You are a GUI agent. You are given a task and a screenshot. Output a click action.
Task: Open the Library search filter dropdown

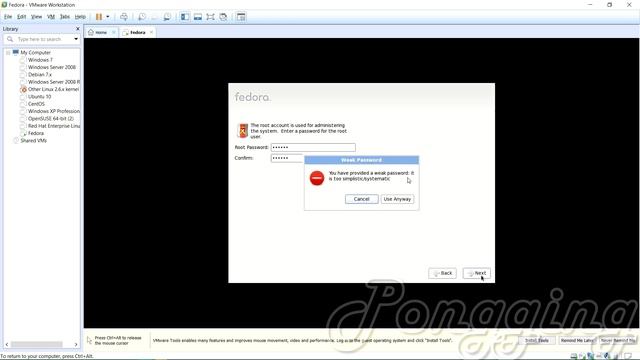76,39
